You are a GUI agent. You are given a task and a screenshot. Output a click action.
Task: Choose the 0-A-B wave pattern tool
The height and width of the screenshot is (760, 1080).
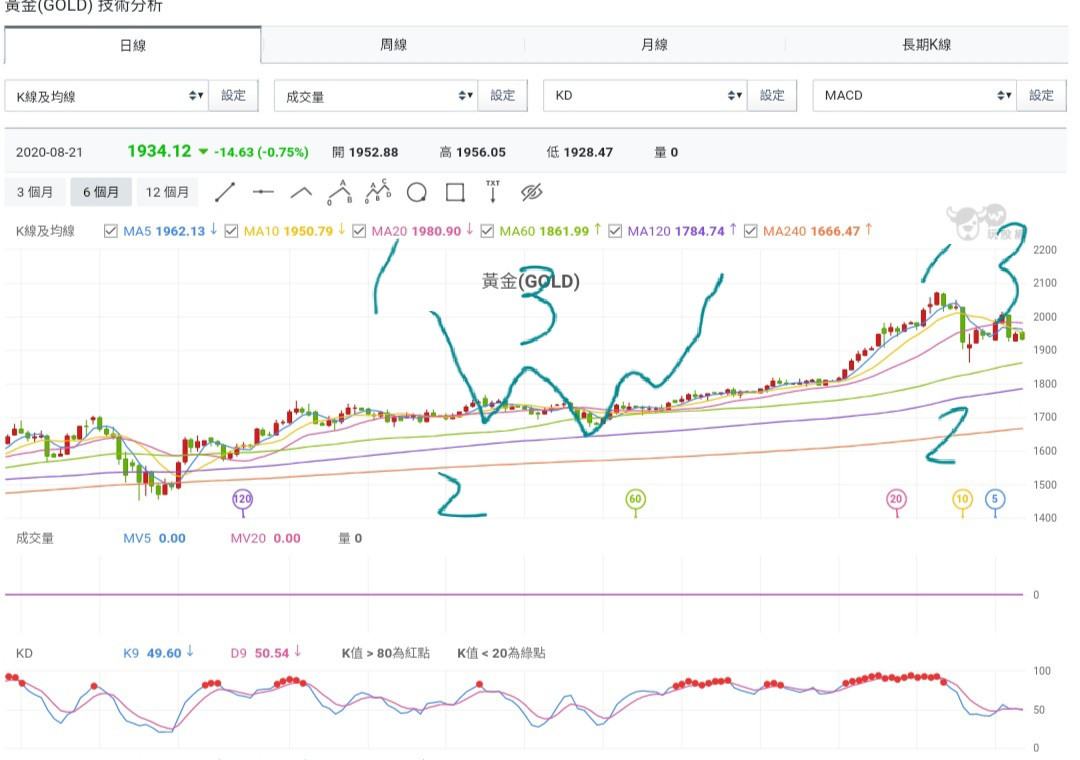click(x=340, y=191)
